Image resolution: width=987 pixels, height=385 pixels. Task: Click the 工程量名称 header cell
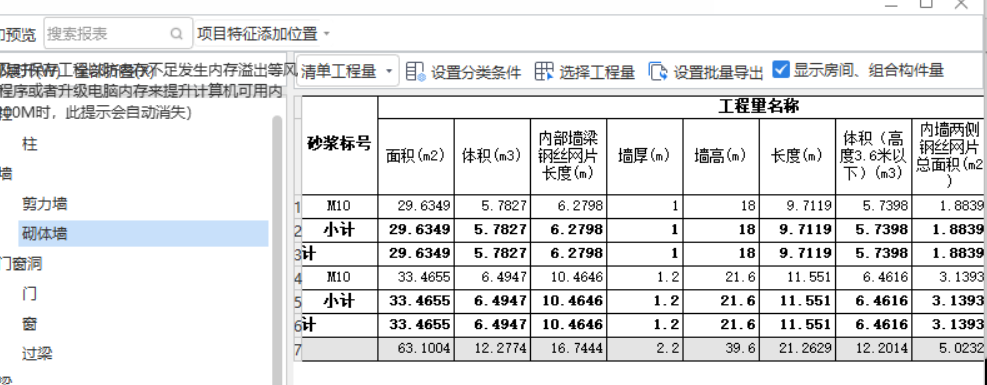tap(682, 108)
